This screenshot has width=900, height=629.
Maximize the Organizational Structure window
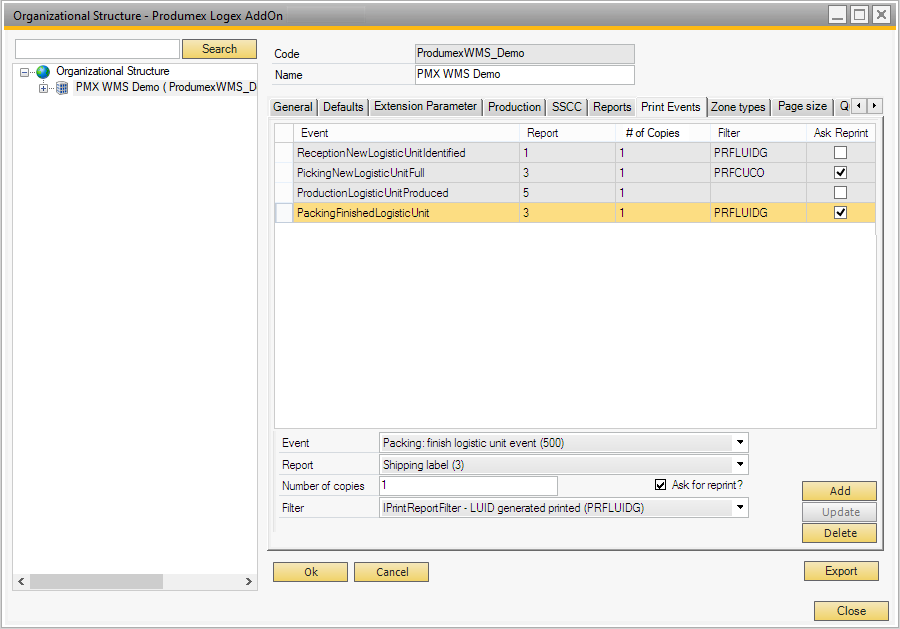(x=859, y=14)
